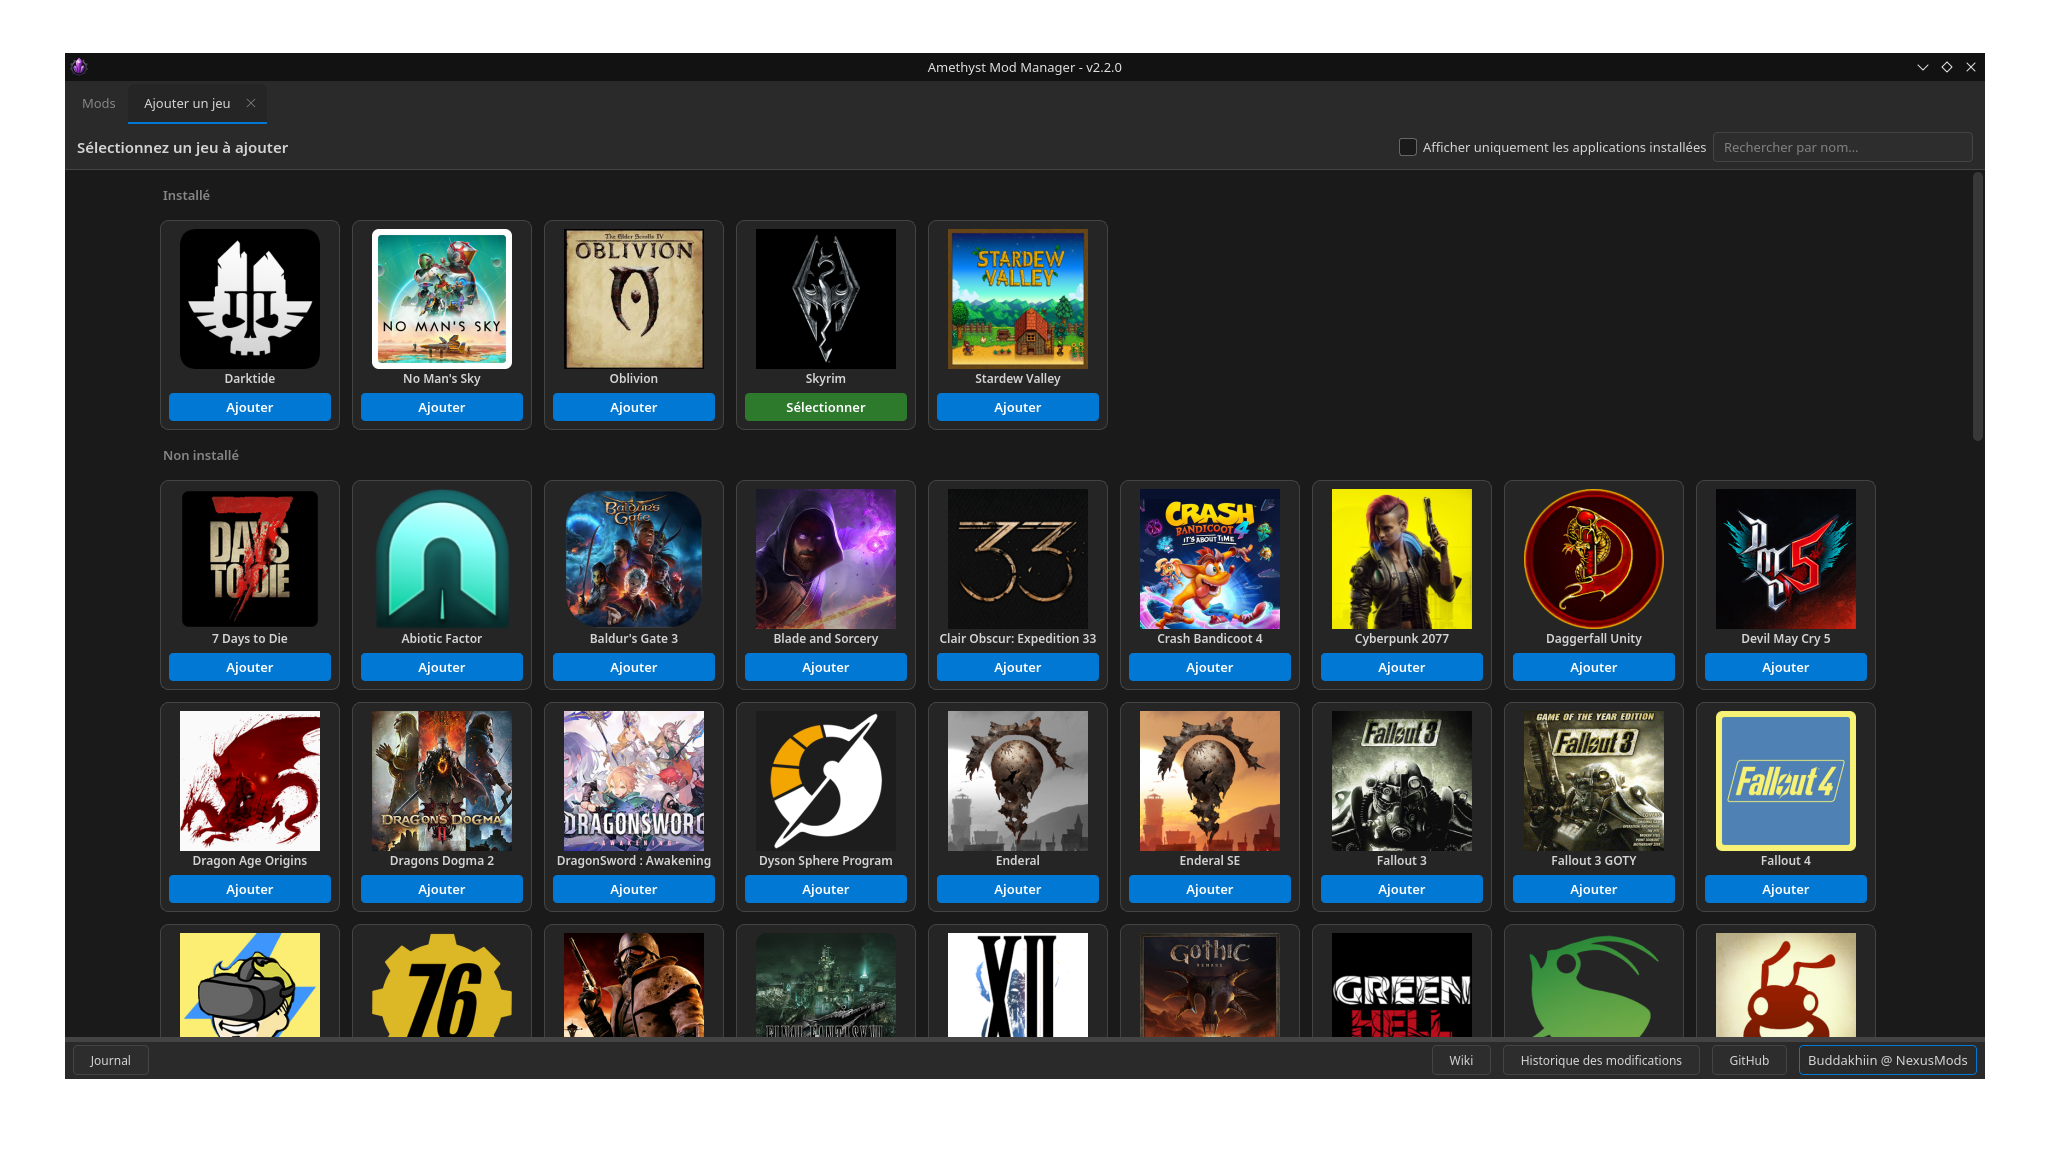The width and height of the screenshot is (2050, 1156).
Task: Close the Ajouter un jeu tab
Action: point(251,103)
